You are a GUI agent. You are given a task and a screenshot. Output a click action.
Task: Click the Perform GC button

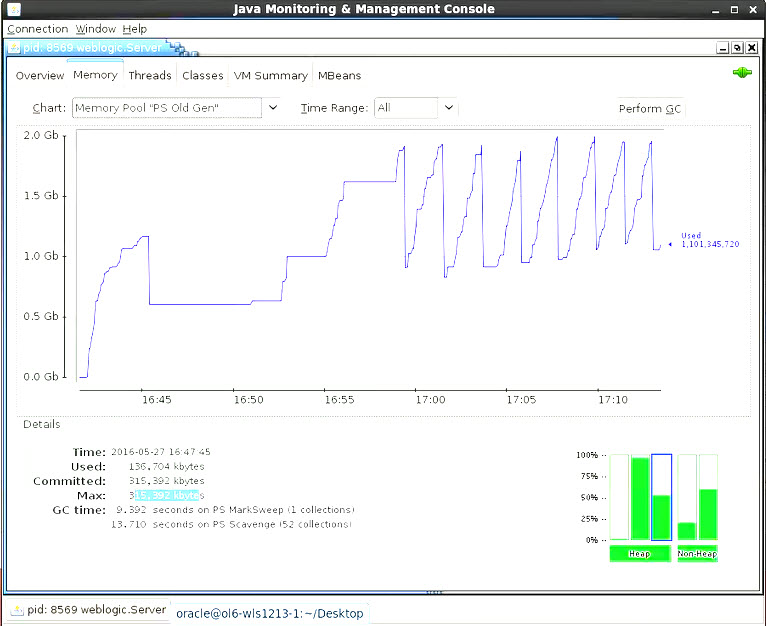coord(650,108)
